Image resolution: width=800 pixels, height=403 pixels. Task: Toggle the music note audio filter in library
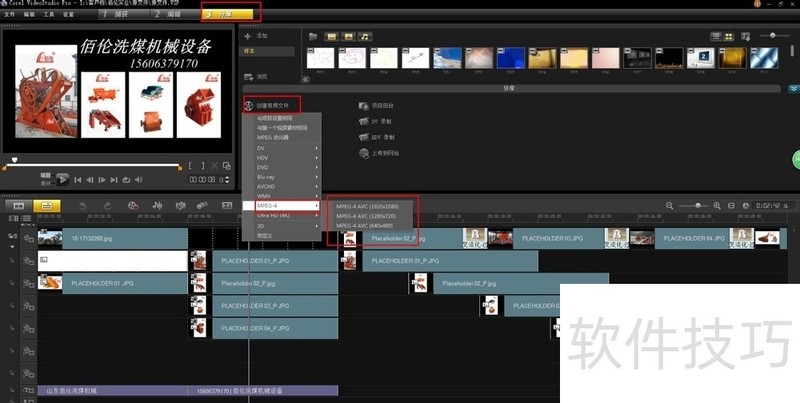tap(365, 36)
